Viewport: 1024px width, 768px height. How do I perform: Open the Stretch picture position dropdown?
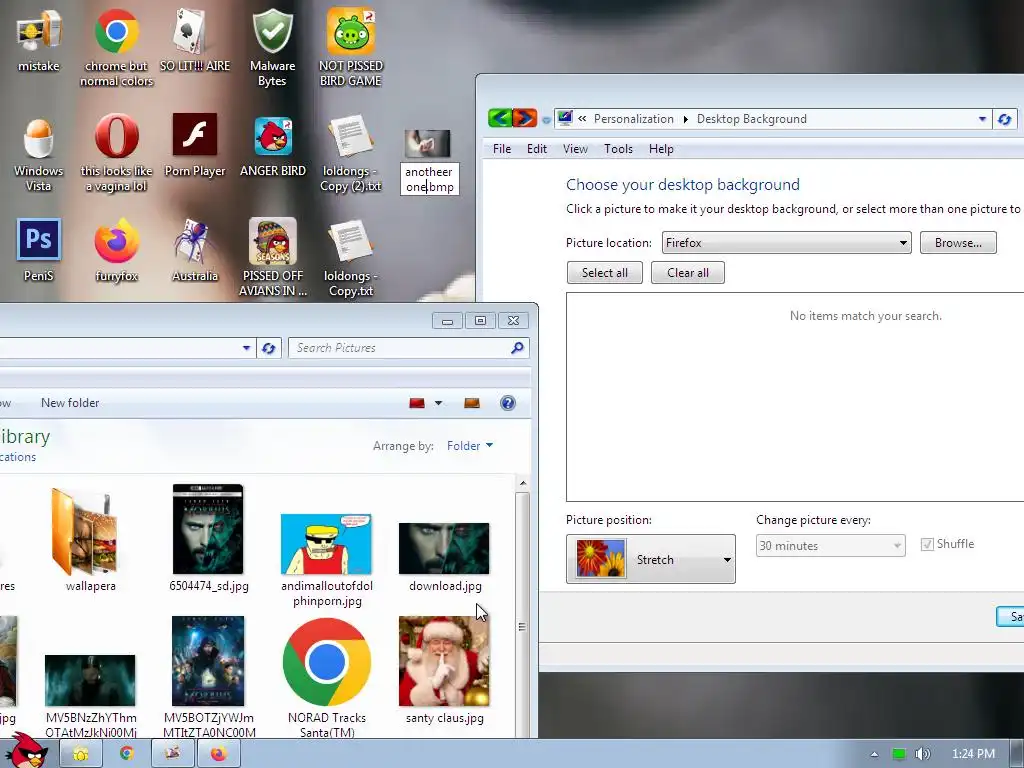[650, 559]
